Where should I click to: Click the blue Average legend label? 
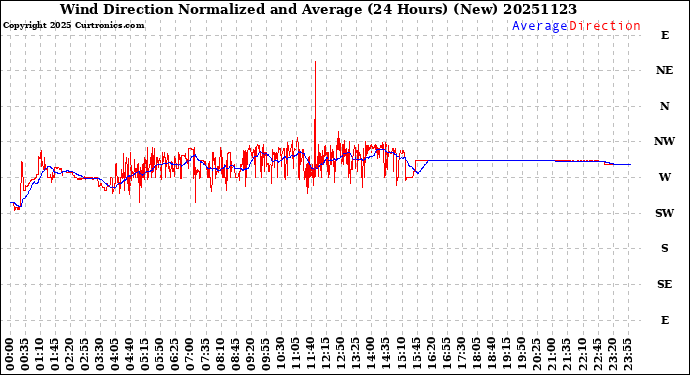click(540, 26)
